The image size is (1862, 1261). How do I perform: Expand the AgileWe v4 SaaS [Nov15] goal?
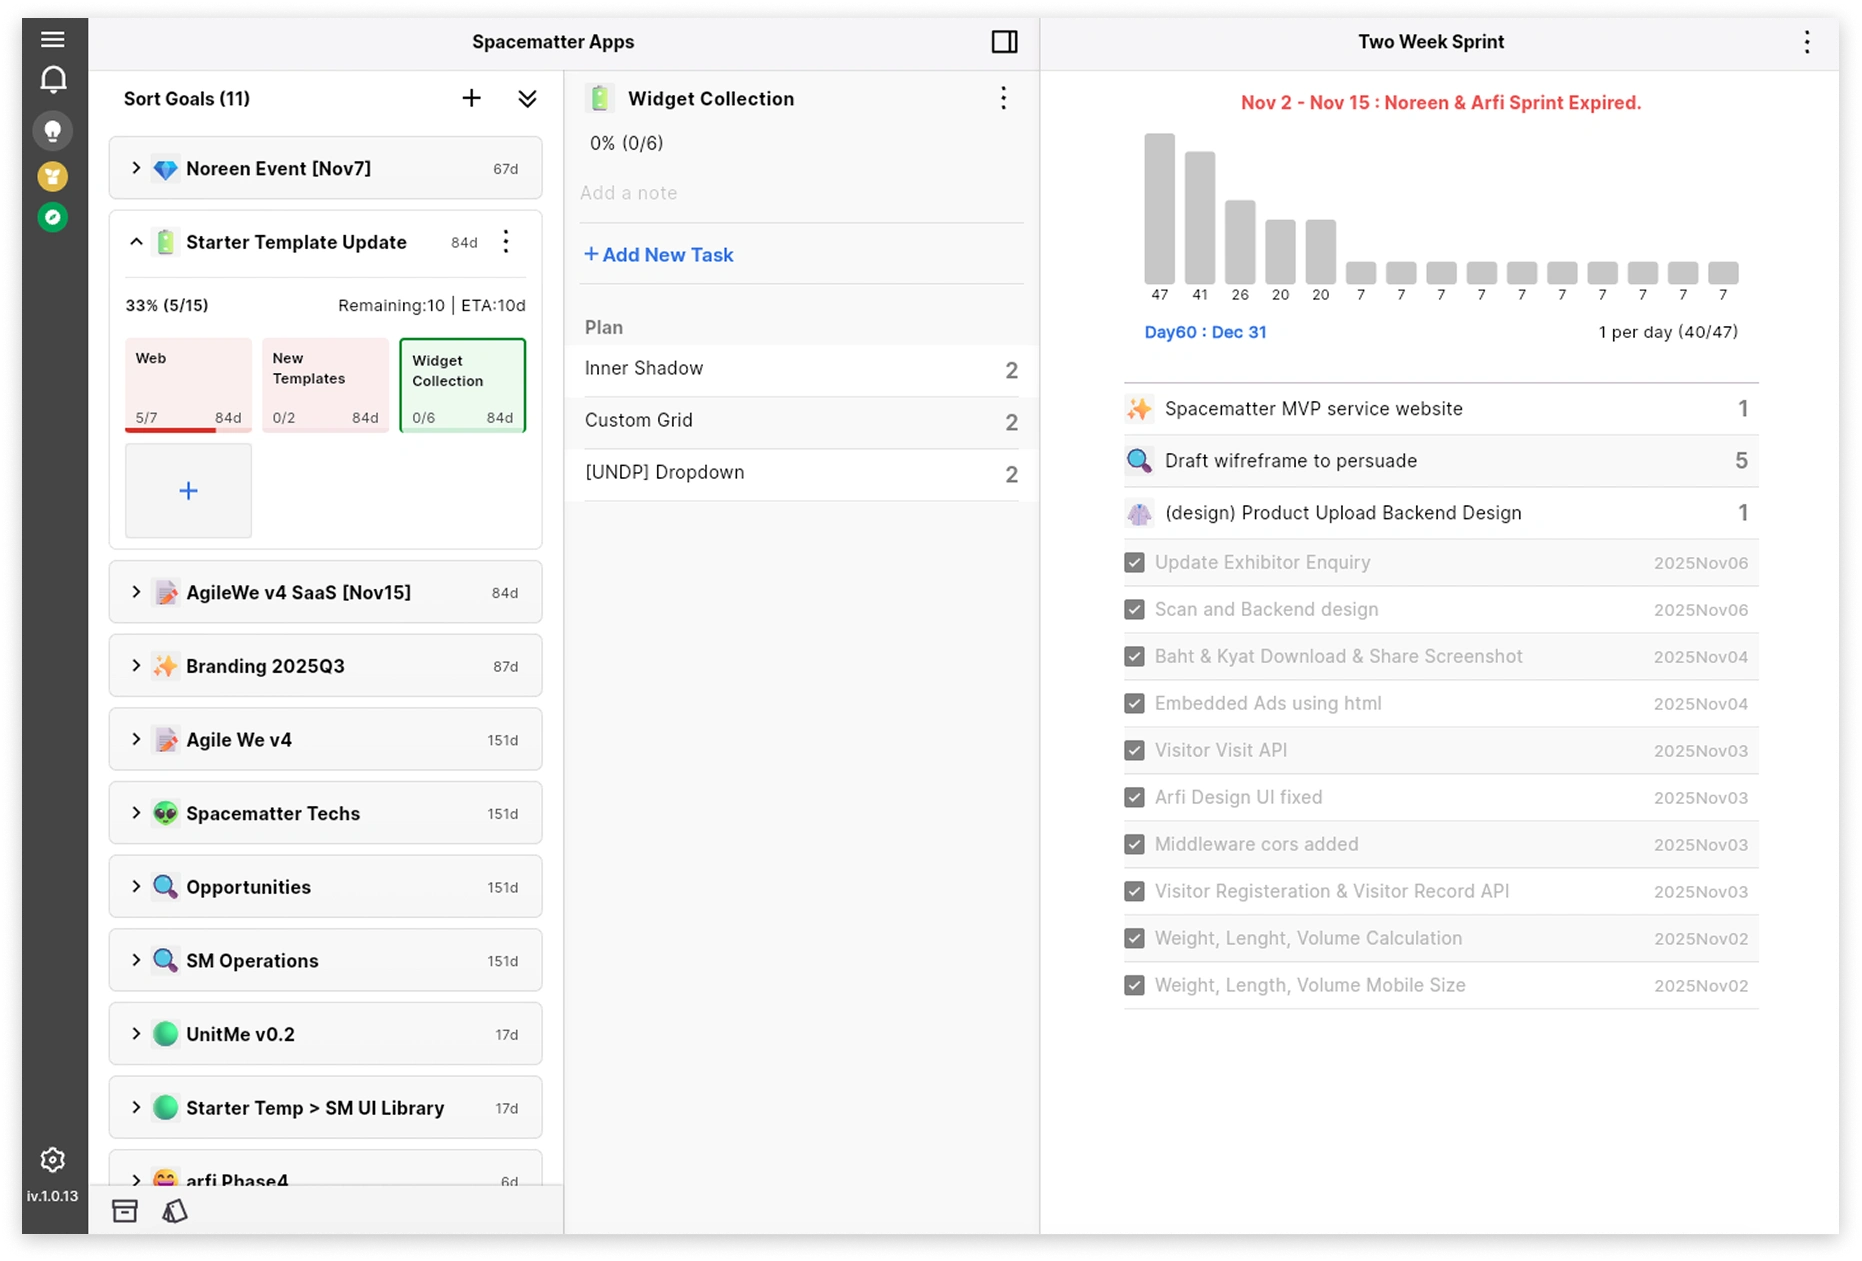pyautogui.click(x=136, y=593)
